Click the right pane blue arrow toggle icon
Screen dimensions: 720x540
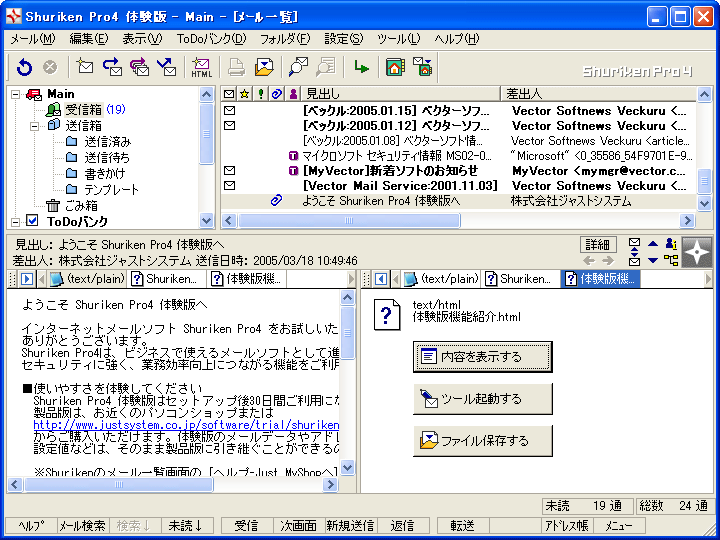click(381, 279)
